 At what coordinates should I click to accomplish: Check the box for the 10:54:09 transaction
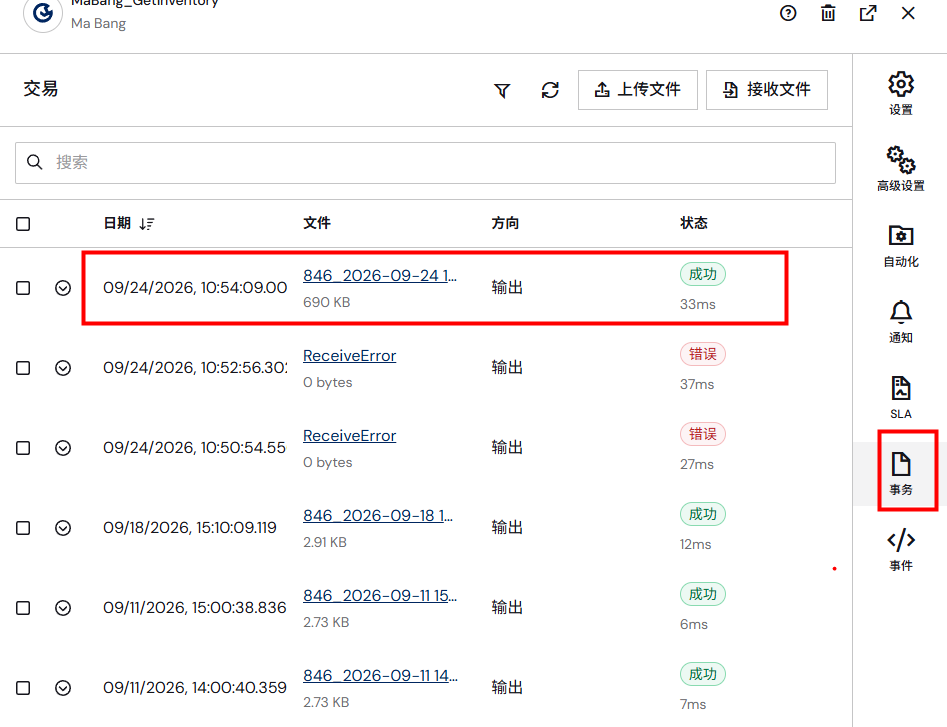tap(23, 288)
